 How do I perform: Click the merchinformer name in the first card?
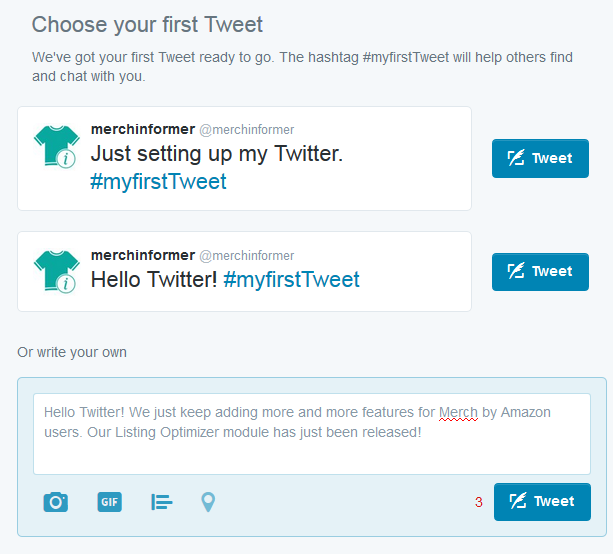click(x=143, y=129)
